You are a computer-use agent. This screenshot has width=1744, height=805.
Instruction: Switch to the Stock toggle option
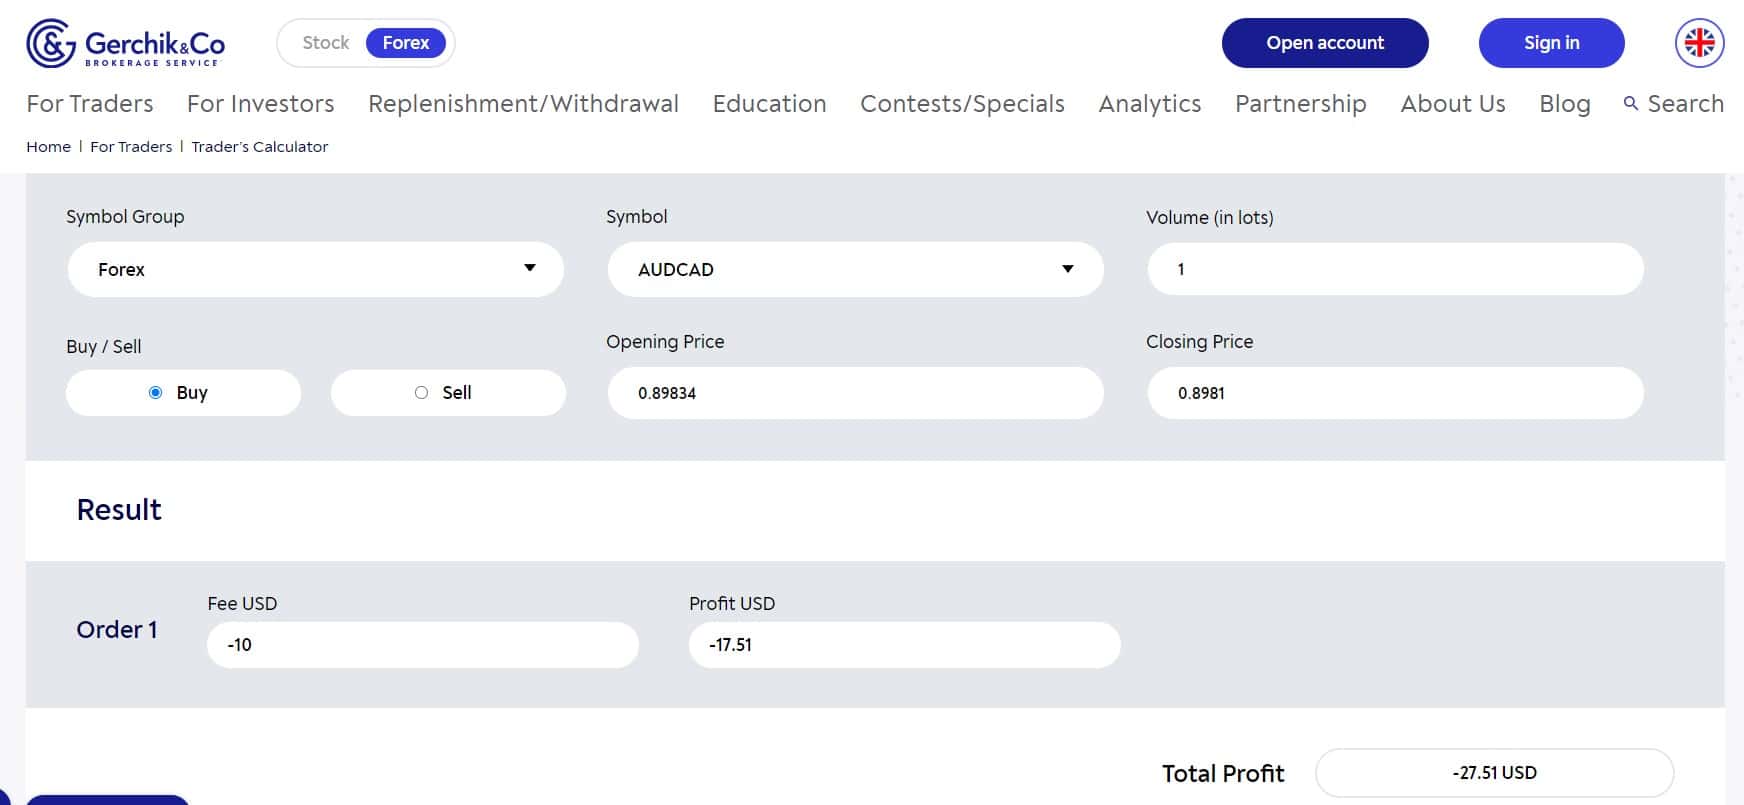pyautogui.click(x=326, y=43)
